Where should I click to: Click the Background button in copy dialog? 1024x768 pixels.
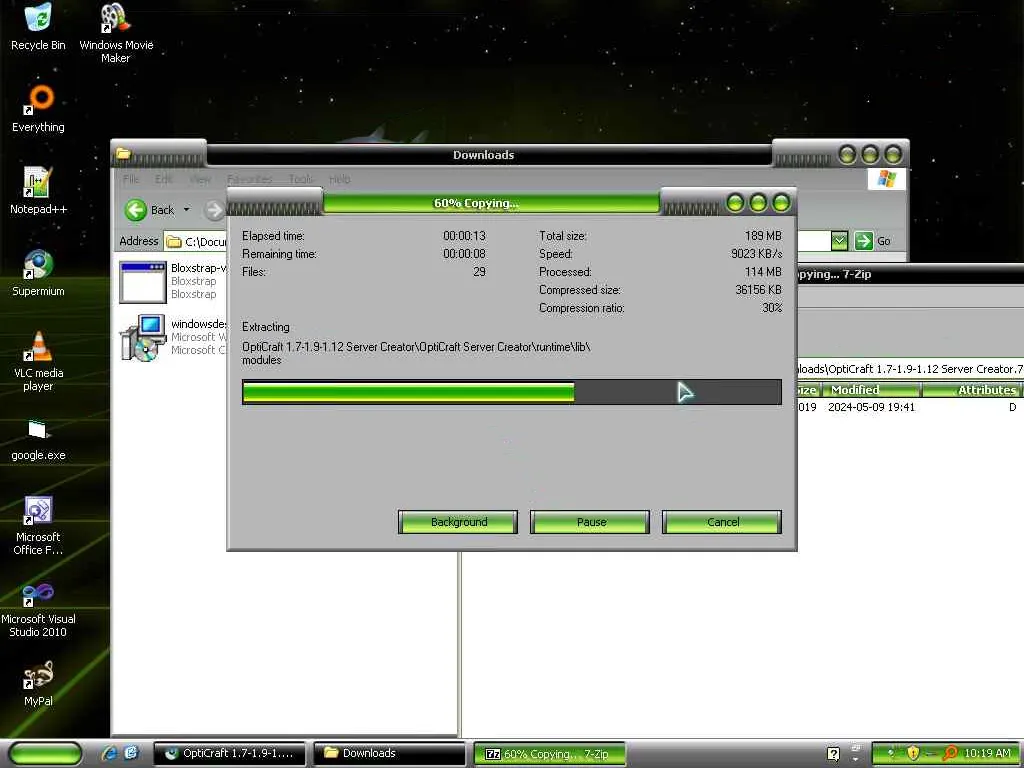[x=458, y=522]
